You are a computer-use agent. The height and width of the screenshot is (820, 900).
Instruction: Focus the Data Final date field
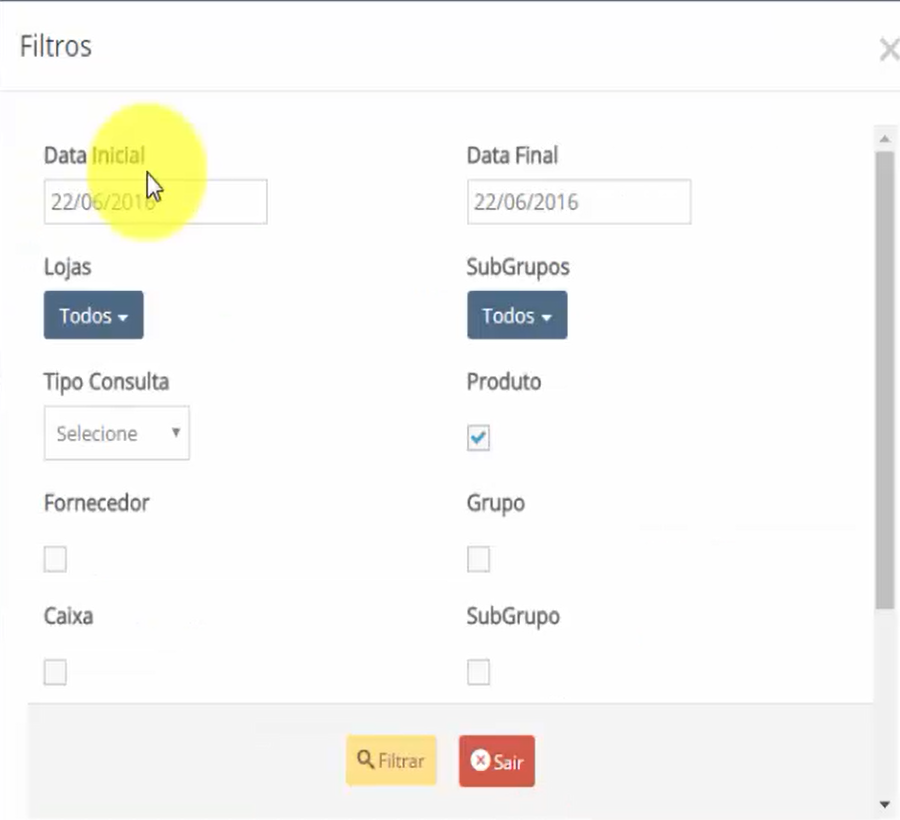[x=579, y=202]
